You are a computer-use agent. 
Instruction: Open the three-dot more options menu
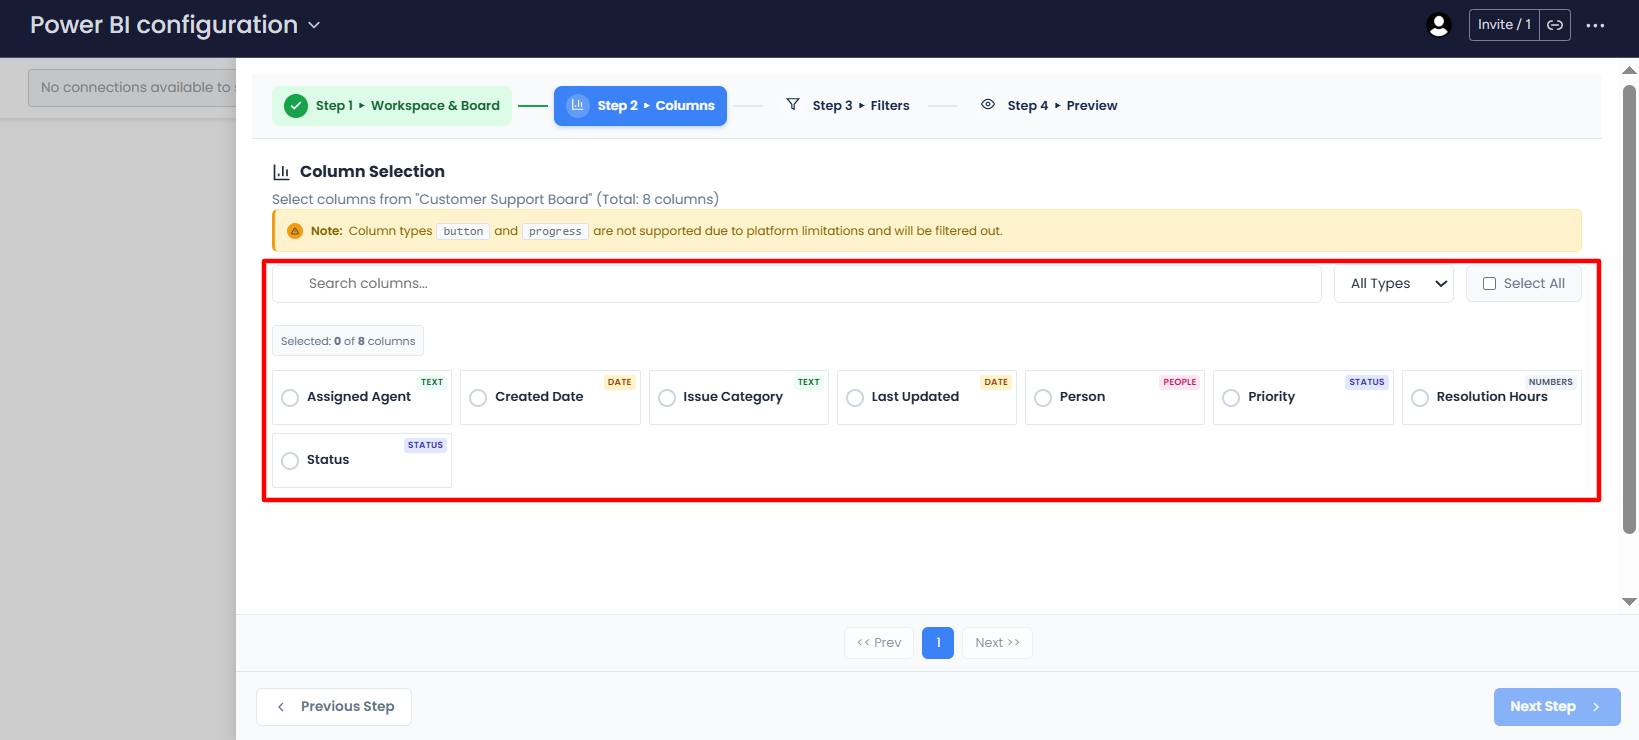tap(1595, 25)
